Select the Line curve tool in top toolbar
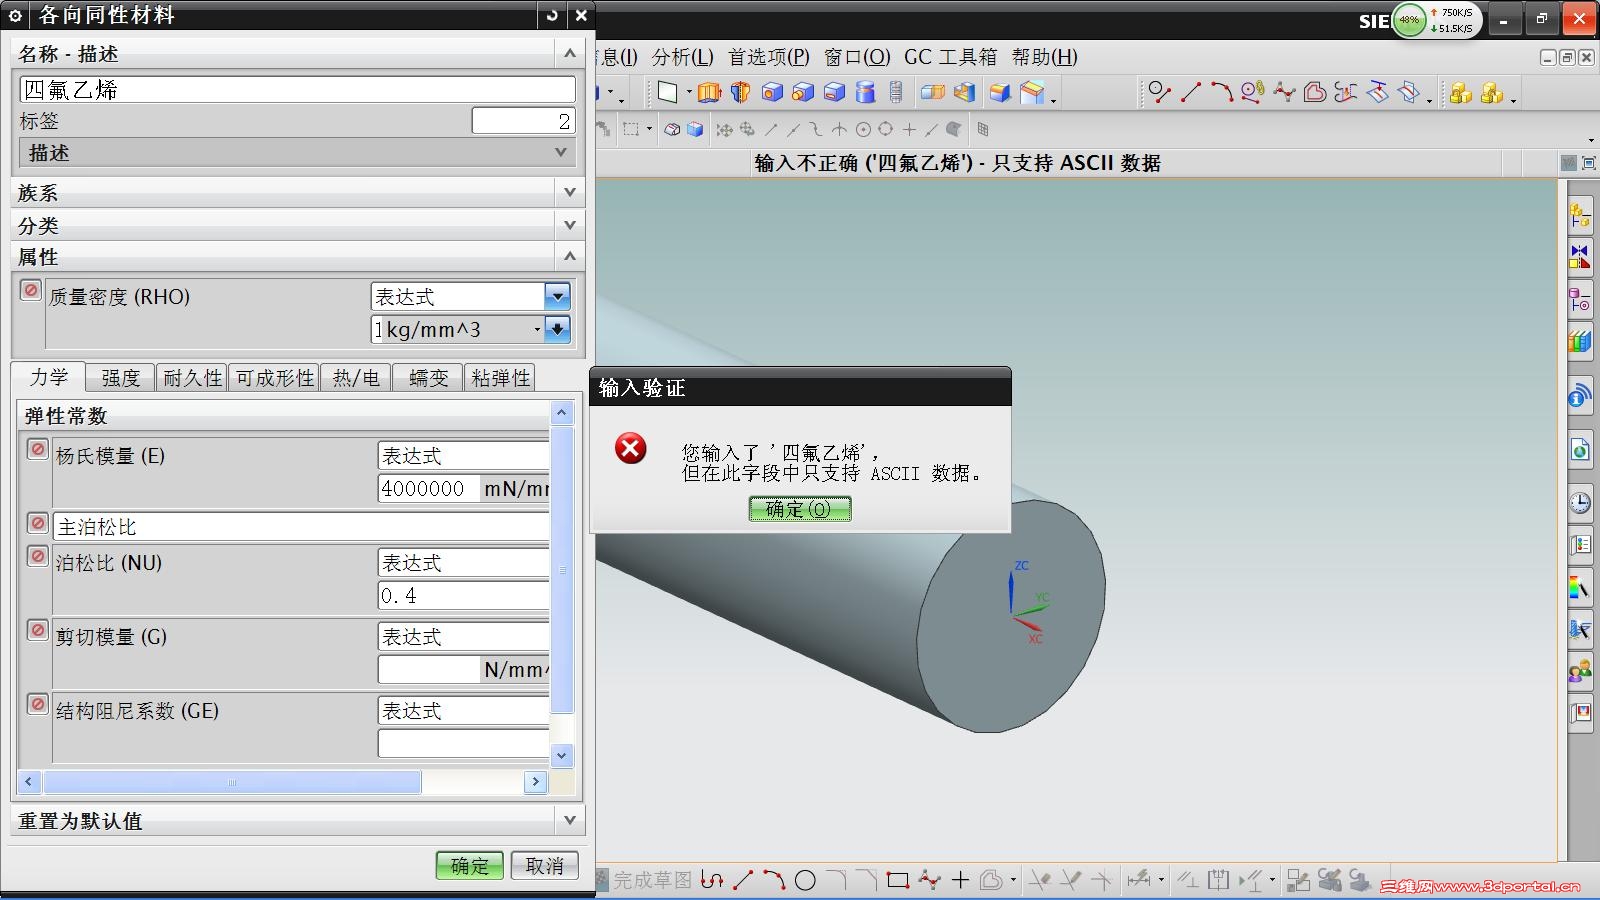 coord(1190,93)
